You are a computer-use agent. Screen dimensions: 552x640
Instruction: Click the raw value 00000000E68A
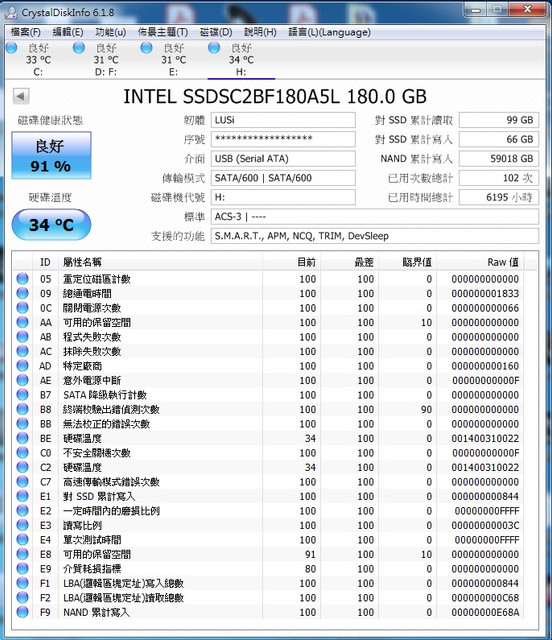click(x=485, y=612)
